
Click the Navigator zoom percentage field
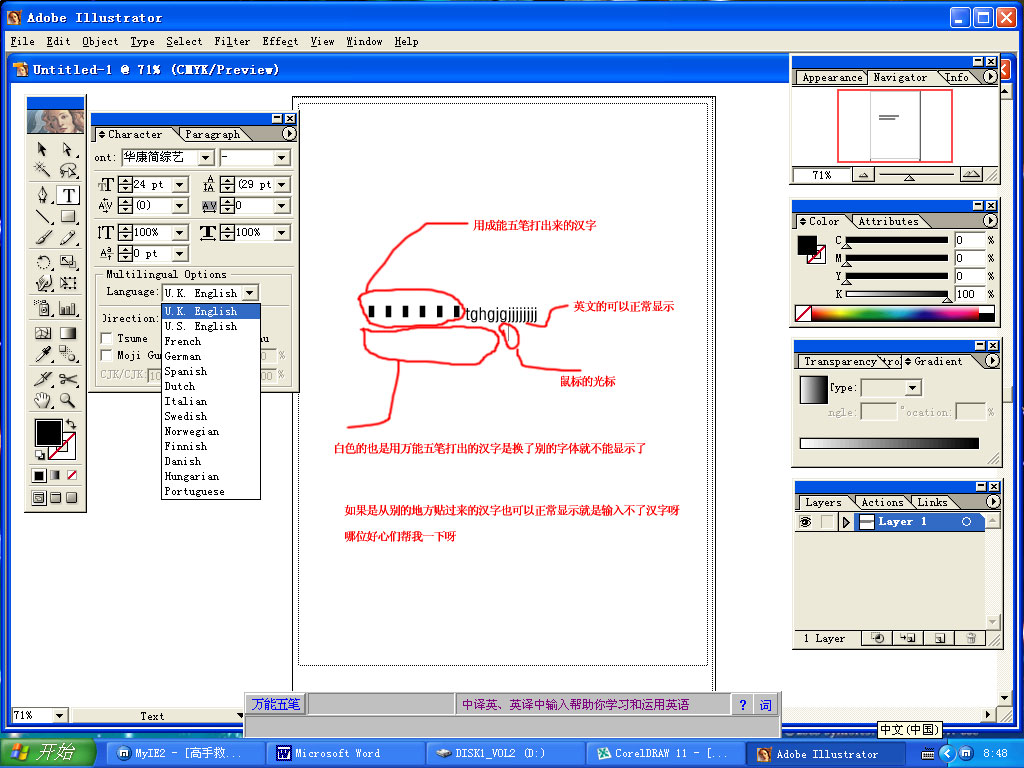click(x=821, y=175)
